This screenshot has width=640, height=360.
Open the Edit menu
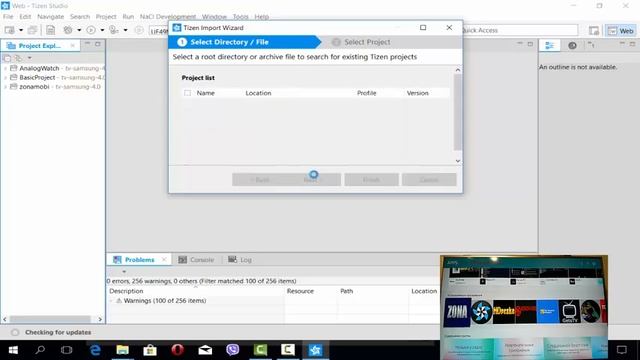point(25,17)
